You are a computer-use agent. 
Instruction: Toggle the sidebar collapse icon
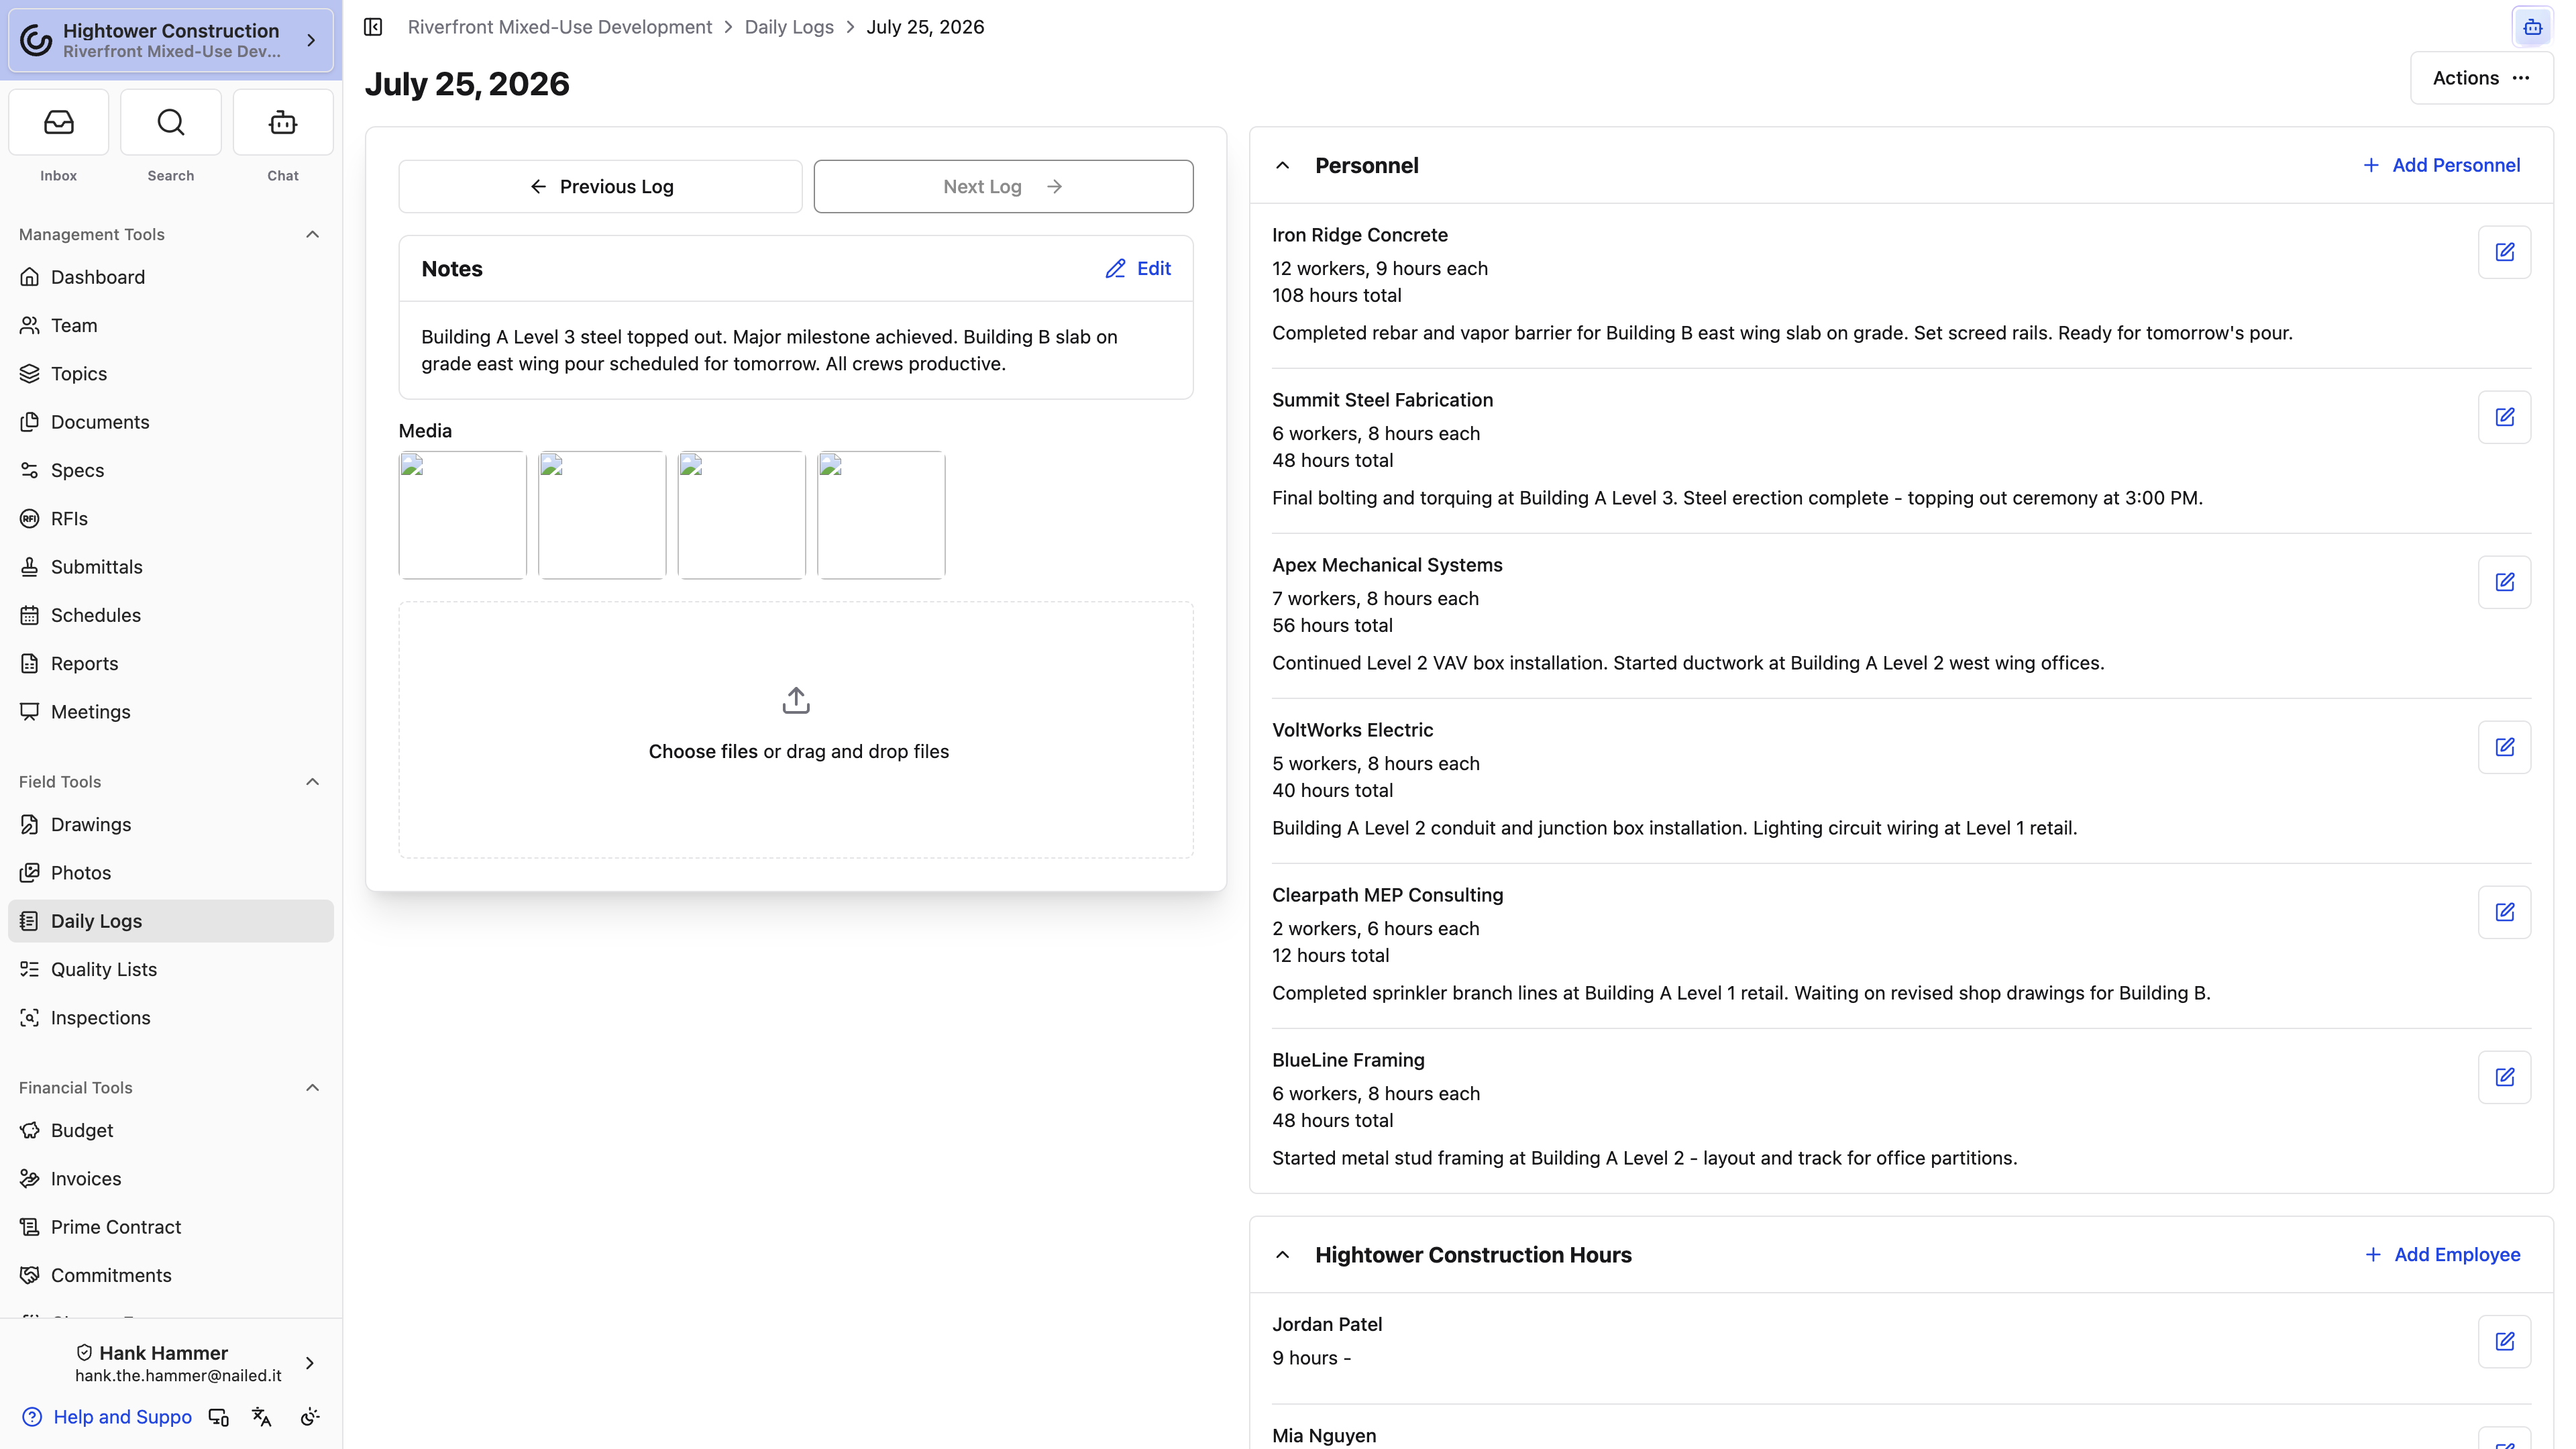[x=373, y=27]
